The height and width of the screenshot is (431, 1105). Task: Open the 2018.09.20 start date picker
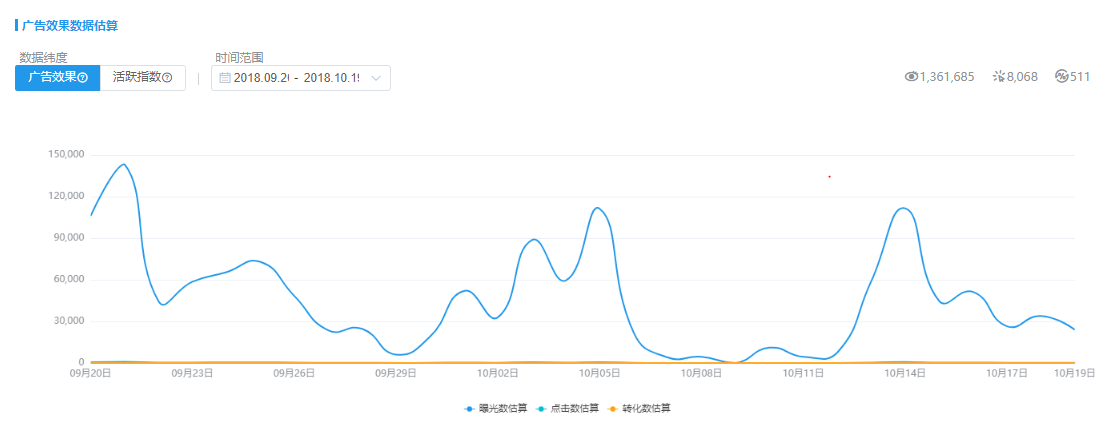[x=261, y=78]
